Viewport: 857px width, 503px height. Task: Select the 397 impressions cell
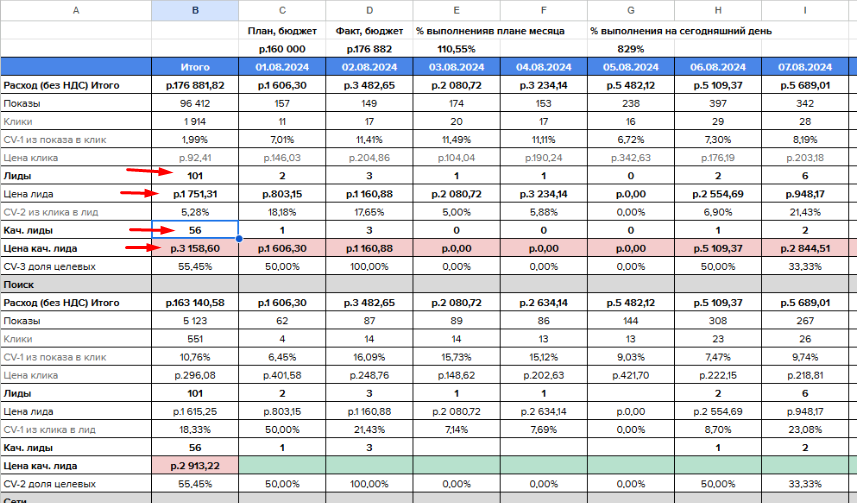coord(718,103)
